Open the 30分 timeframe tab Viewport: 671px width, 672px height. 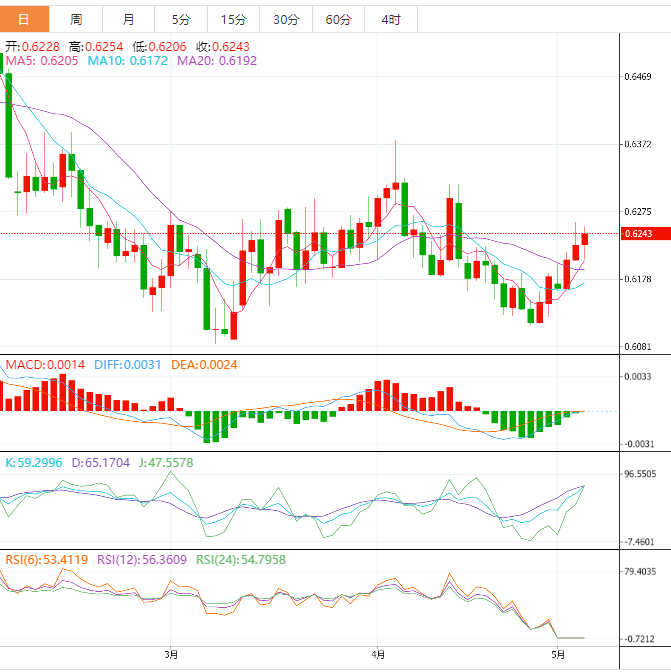[286, 19]
